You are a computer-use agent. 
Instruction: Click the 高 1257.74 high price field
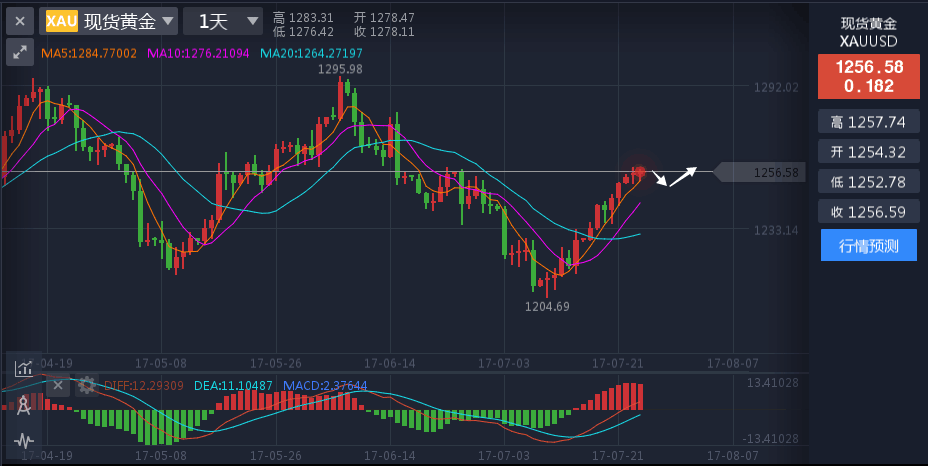pos(868,122)
